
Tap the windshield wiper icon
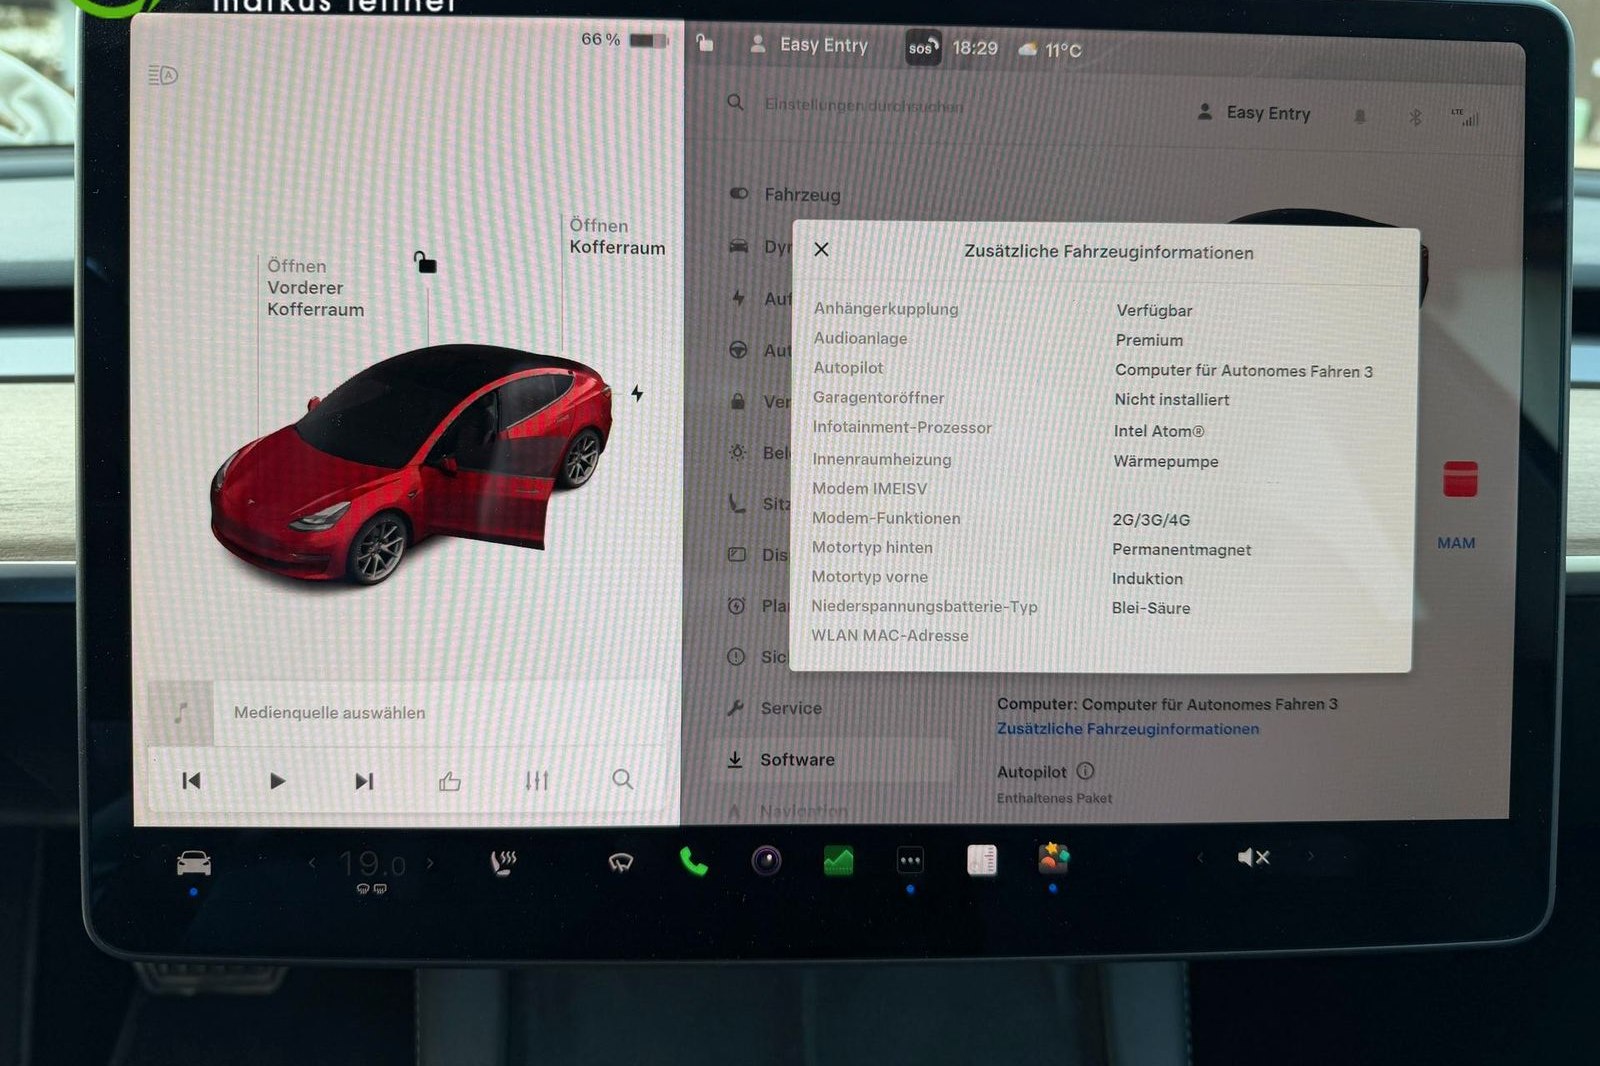click(621, 861)
